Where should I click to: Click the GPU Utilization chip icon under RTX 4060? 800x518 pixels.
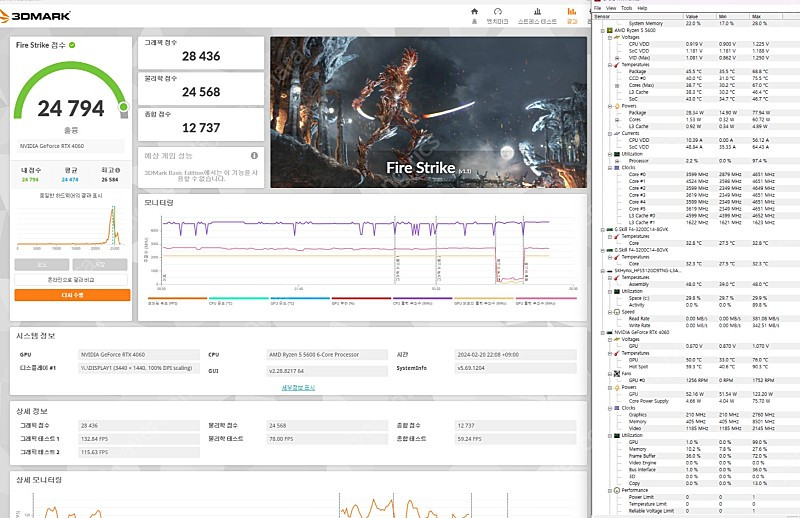pyautogui.click(x=616, y=435)
